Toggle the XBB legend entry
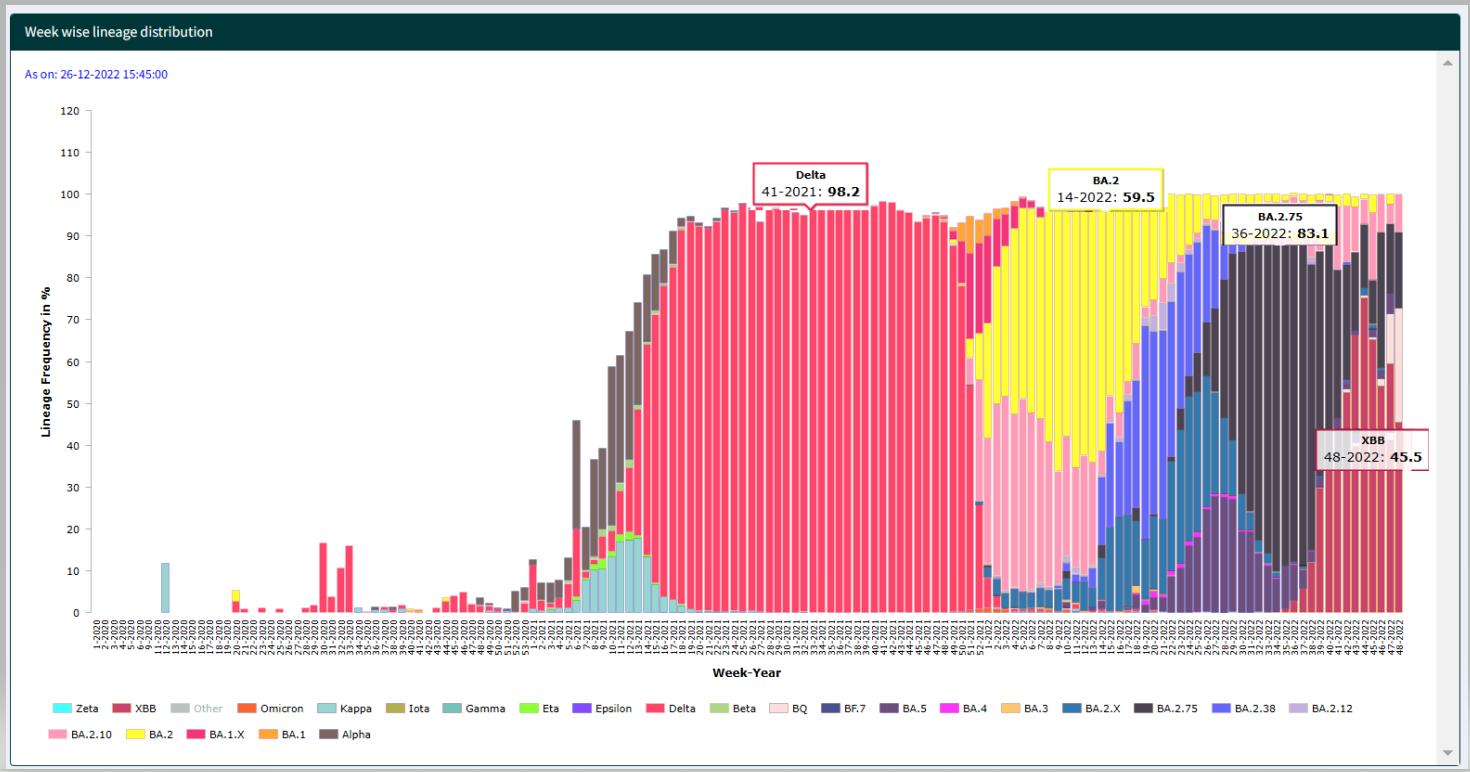 132,708
